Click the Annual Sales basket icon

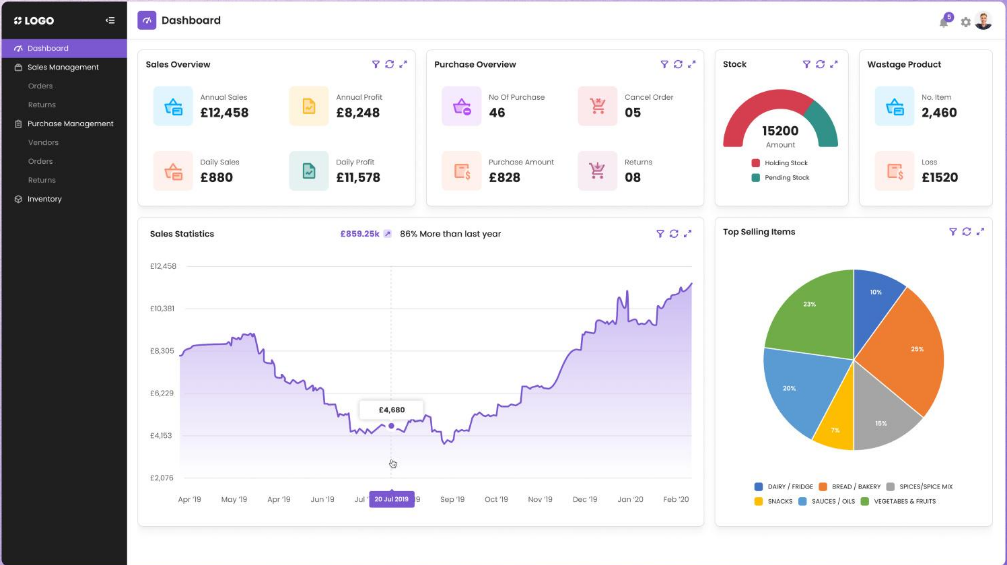[173, 106]
